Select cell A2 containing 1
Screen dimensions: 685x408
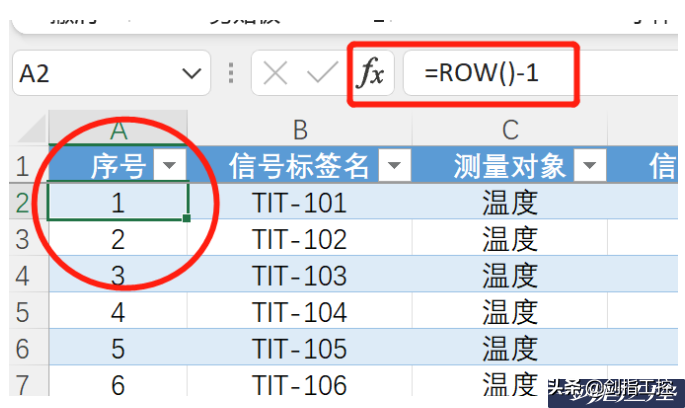[118, 202]
